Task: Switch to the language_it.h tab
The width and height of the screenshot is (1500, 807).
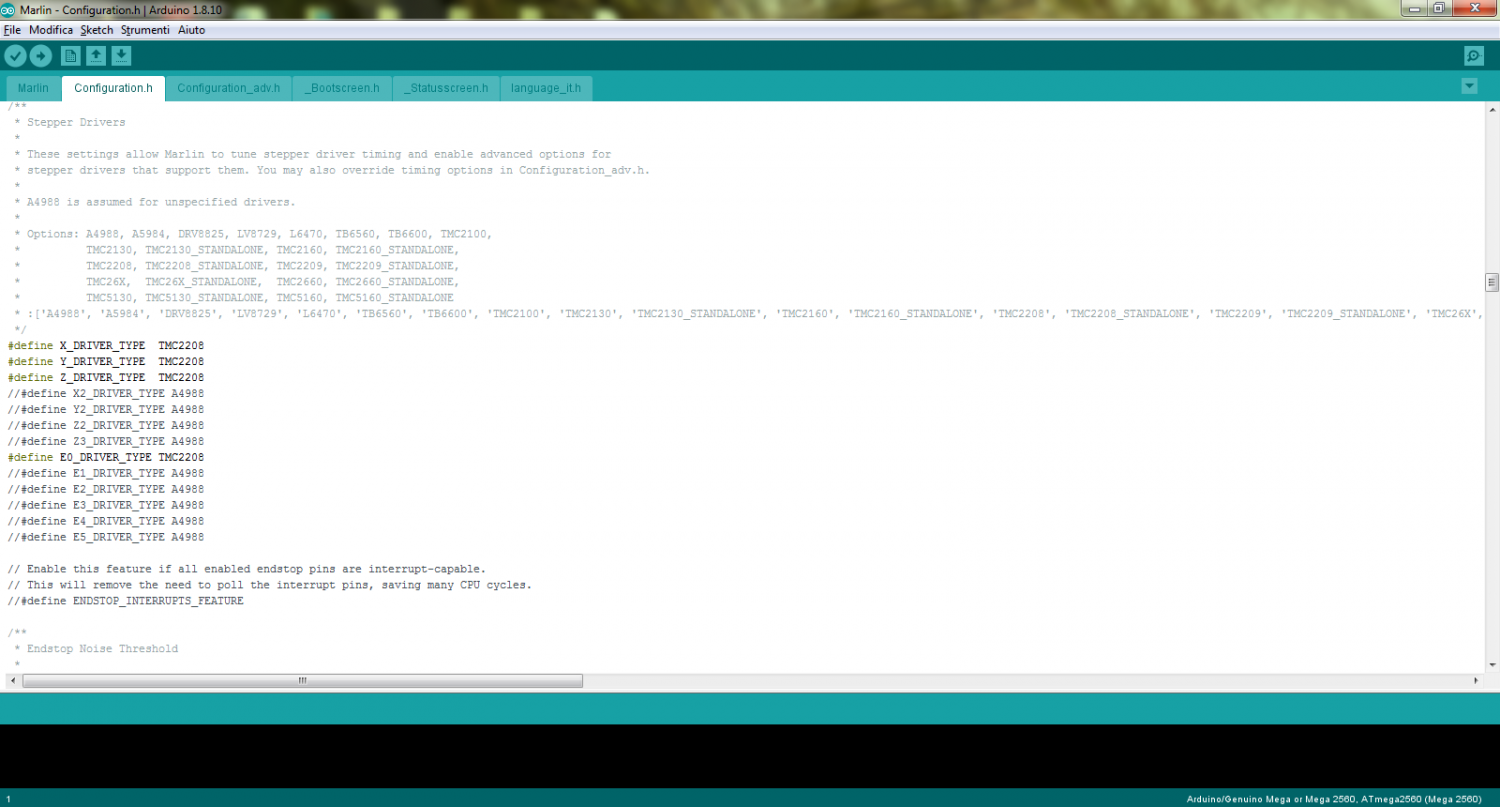Action: [x=546, y=88]
